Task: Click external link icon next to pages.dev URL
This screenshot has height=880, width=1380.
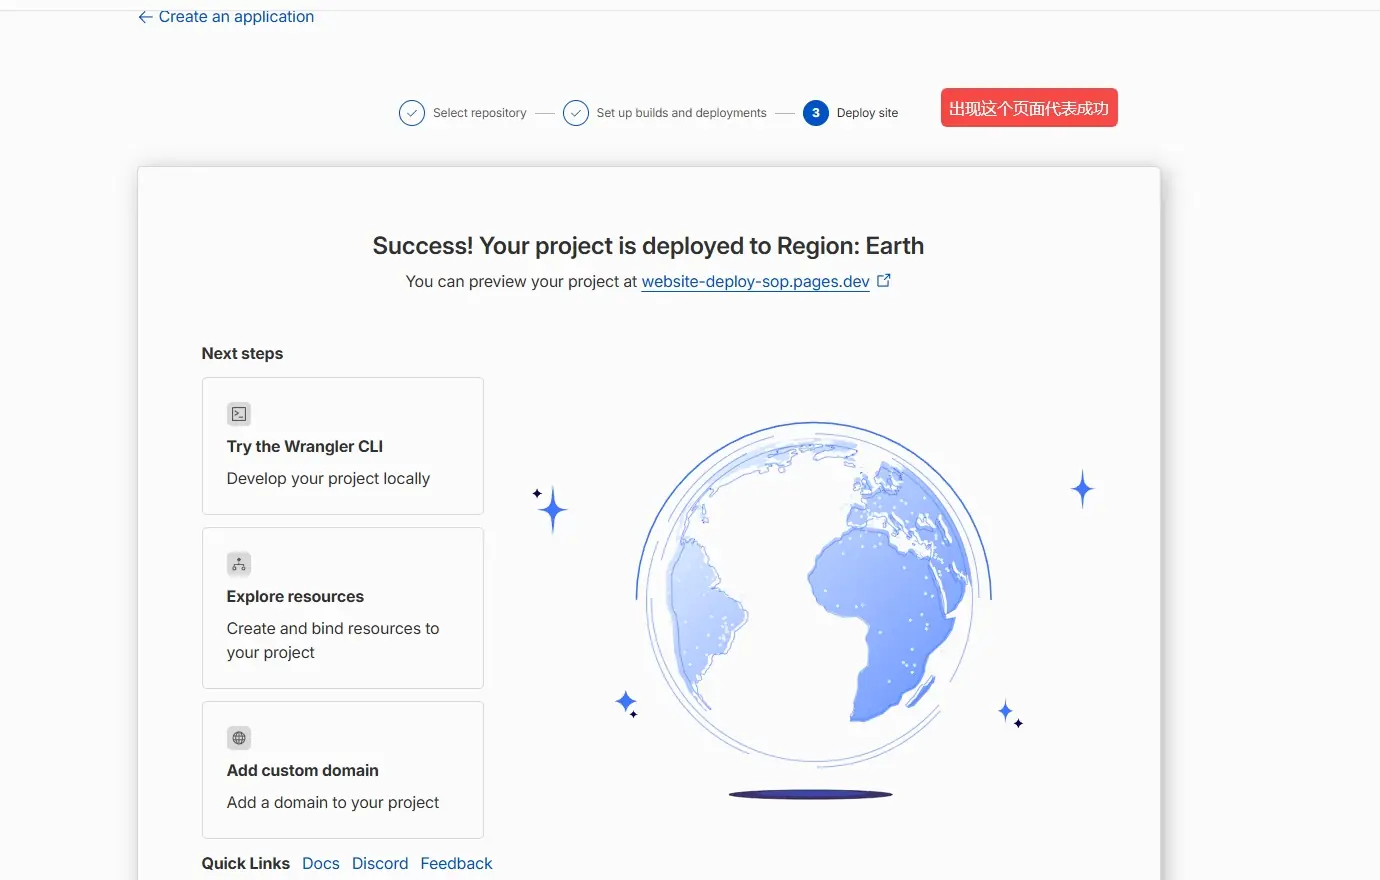Action: coord(884,281)
